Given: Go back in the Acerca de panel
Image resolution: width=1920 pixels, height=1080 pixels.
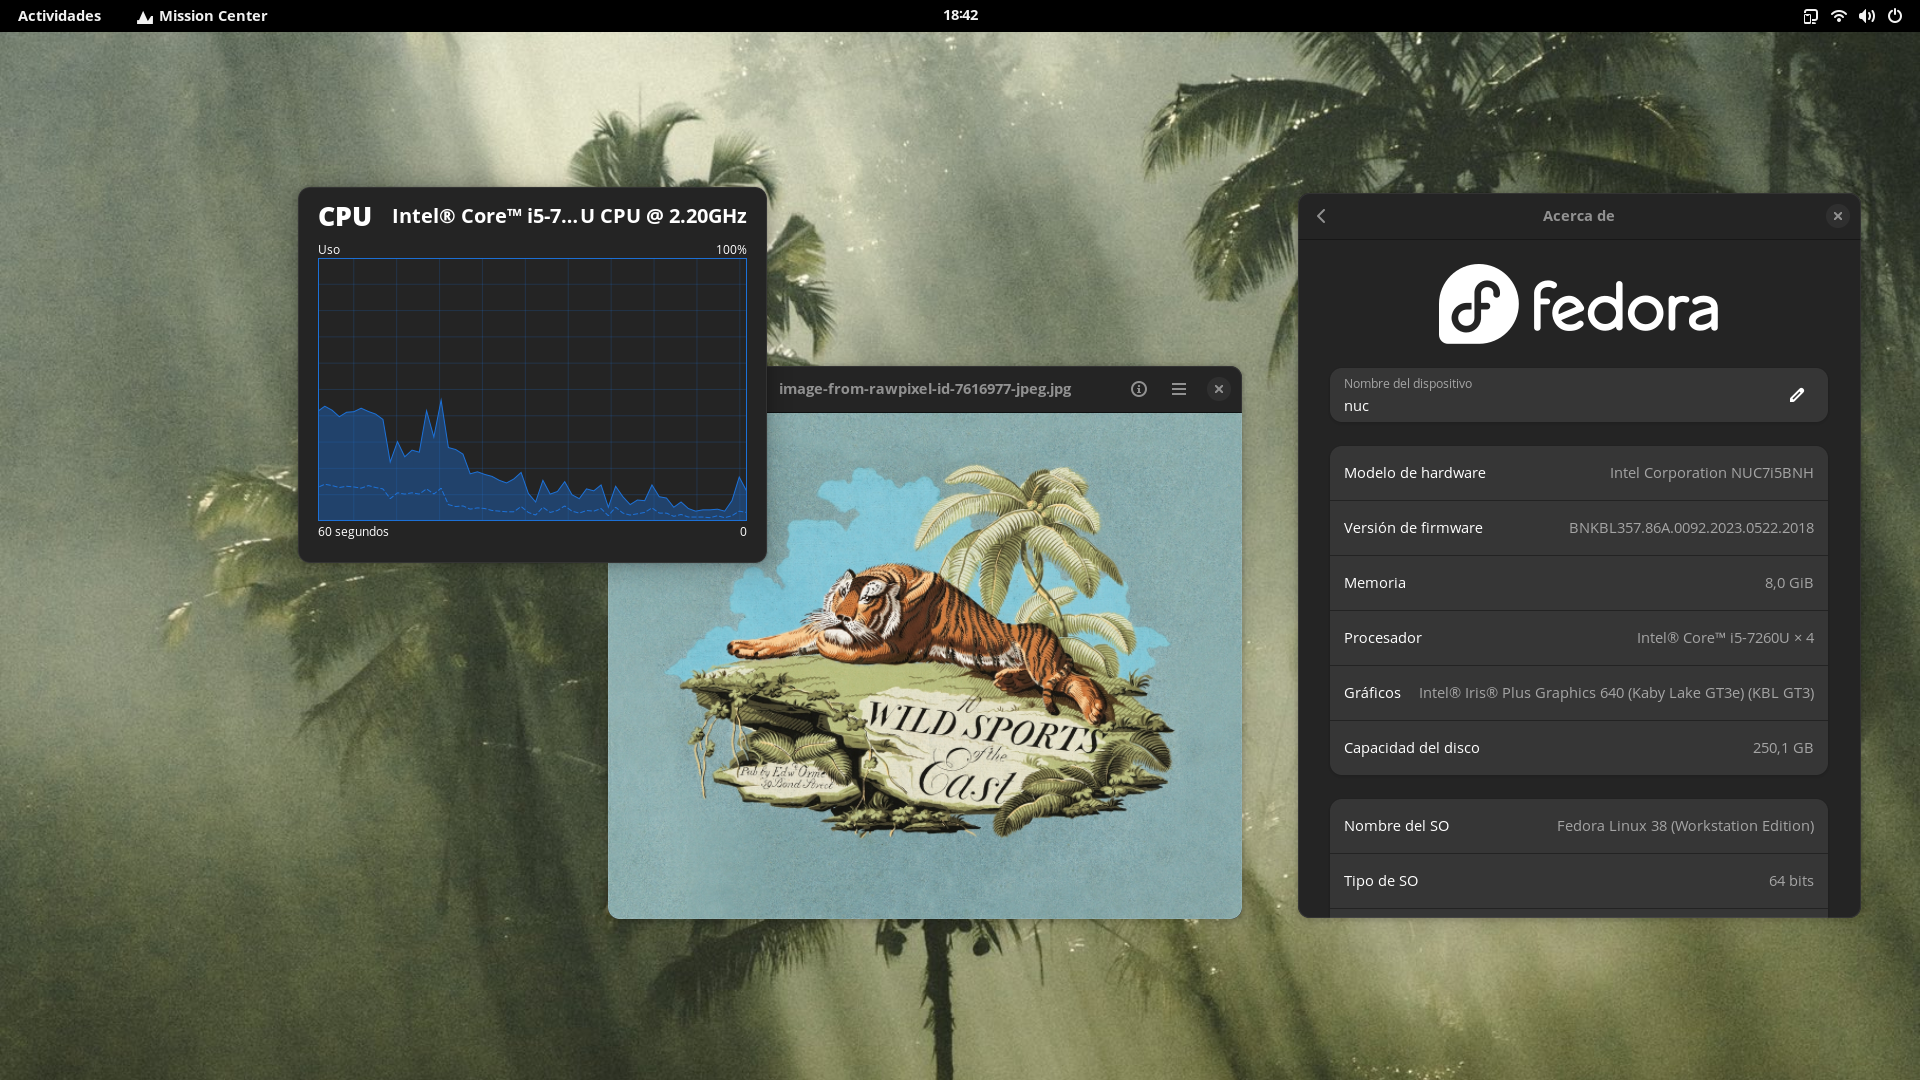Looking at the screenshot, I should pyautogui.click(x=1321, y=215).
